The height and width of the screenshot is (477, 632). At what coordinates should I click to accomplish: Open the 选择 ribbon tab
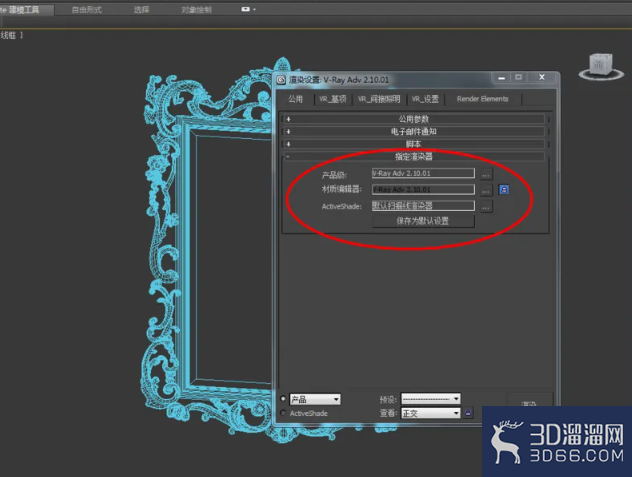[x=141, y=9]
